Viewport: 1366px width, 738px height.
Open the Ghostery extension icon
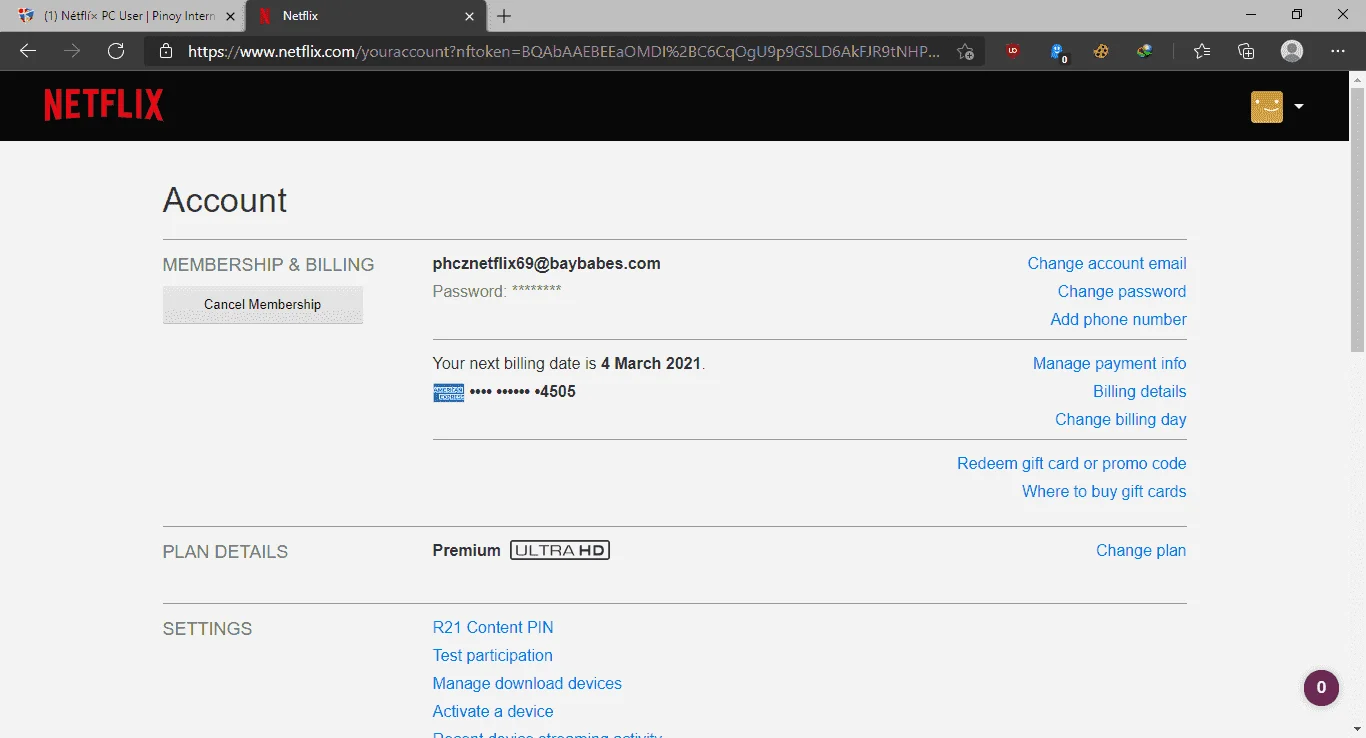[1058, 52]
